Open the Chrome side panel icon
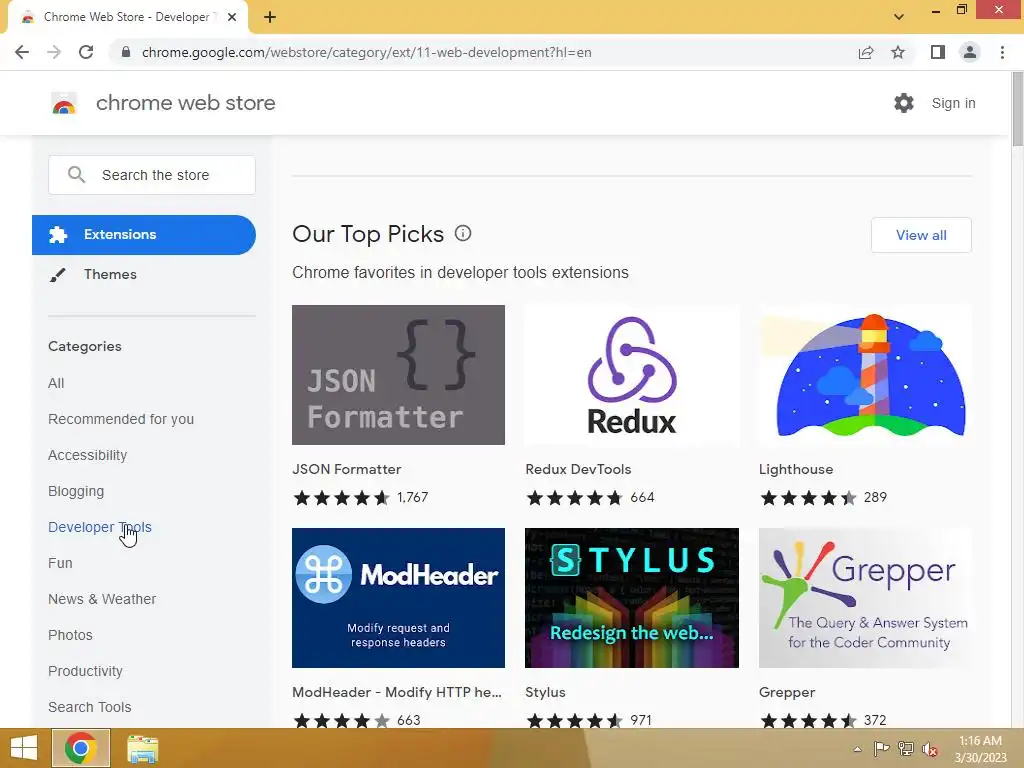Image resolution: width=1024 pixels, height=768 pixels. tap(938, 52)
